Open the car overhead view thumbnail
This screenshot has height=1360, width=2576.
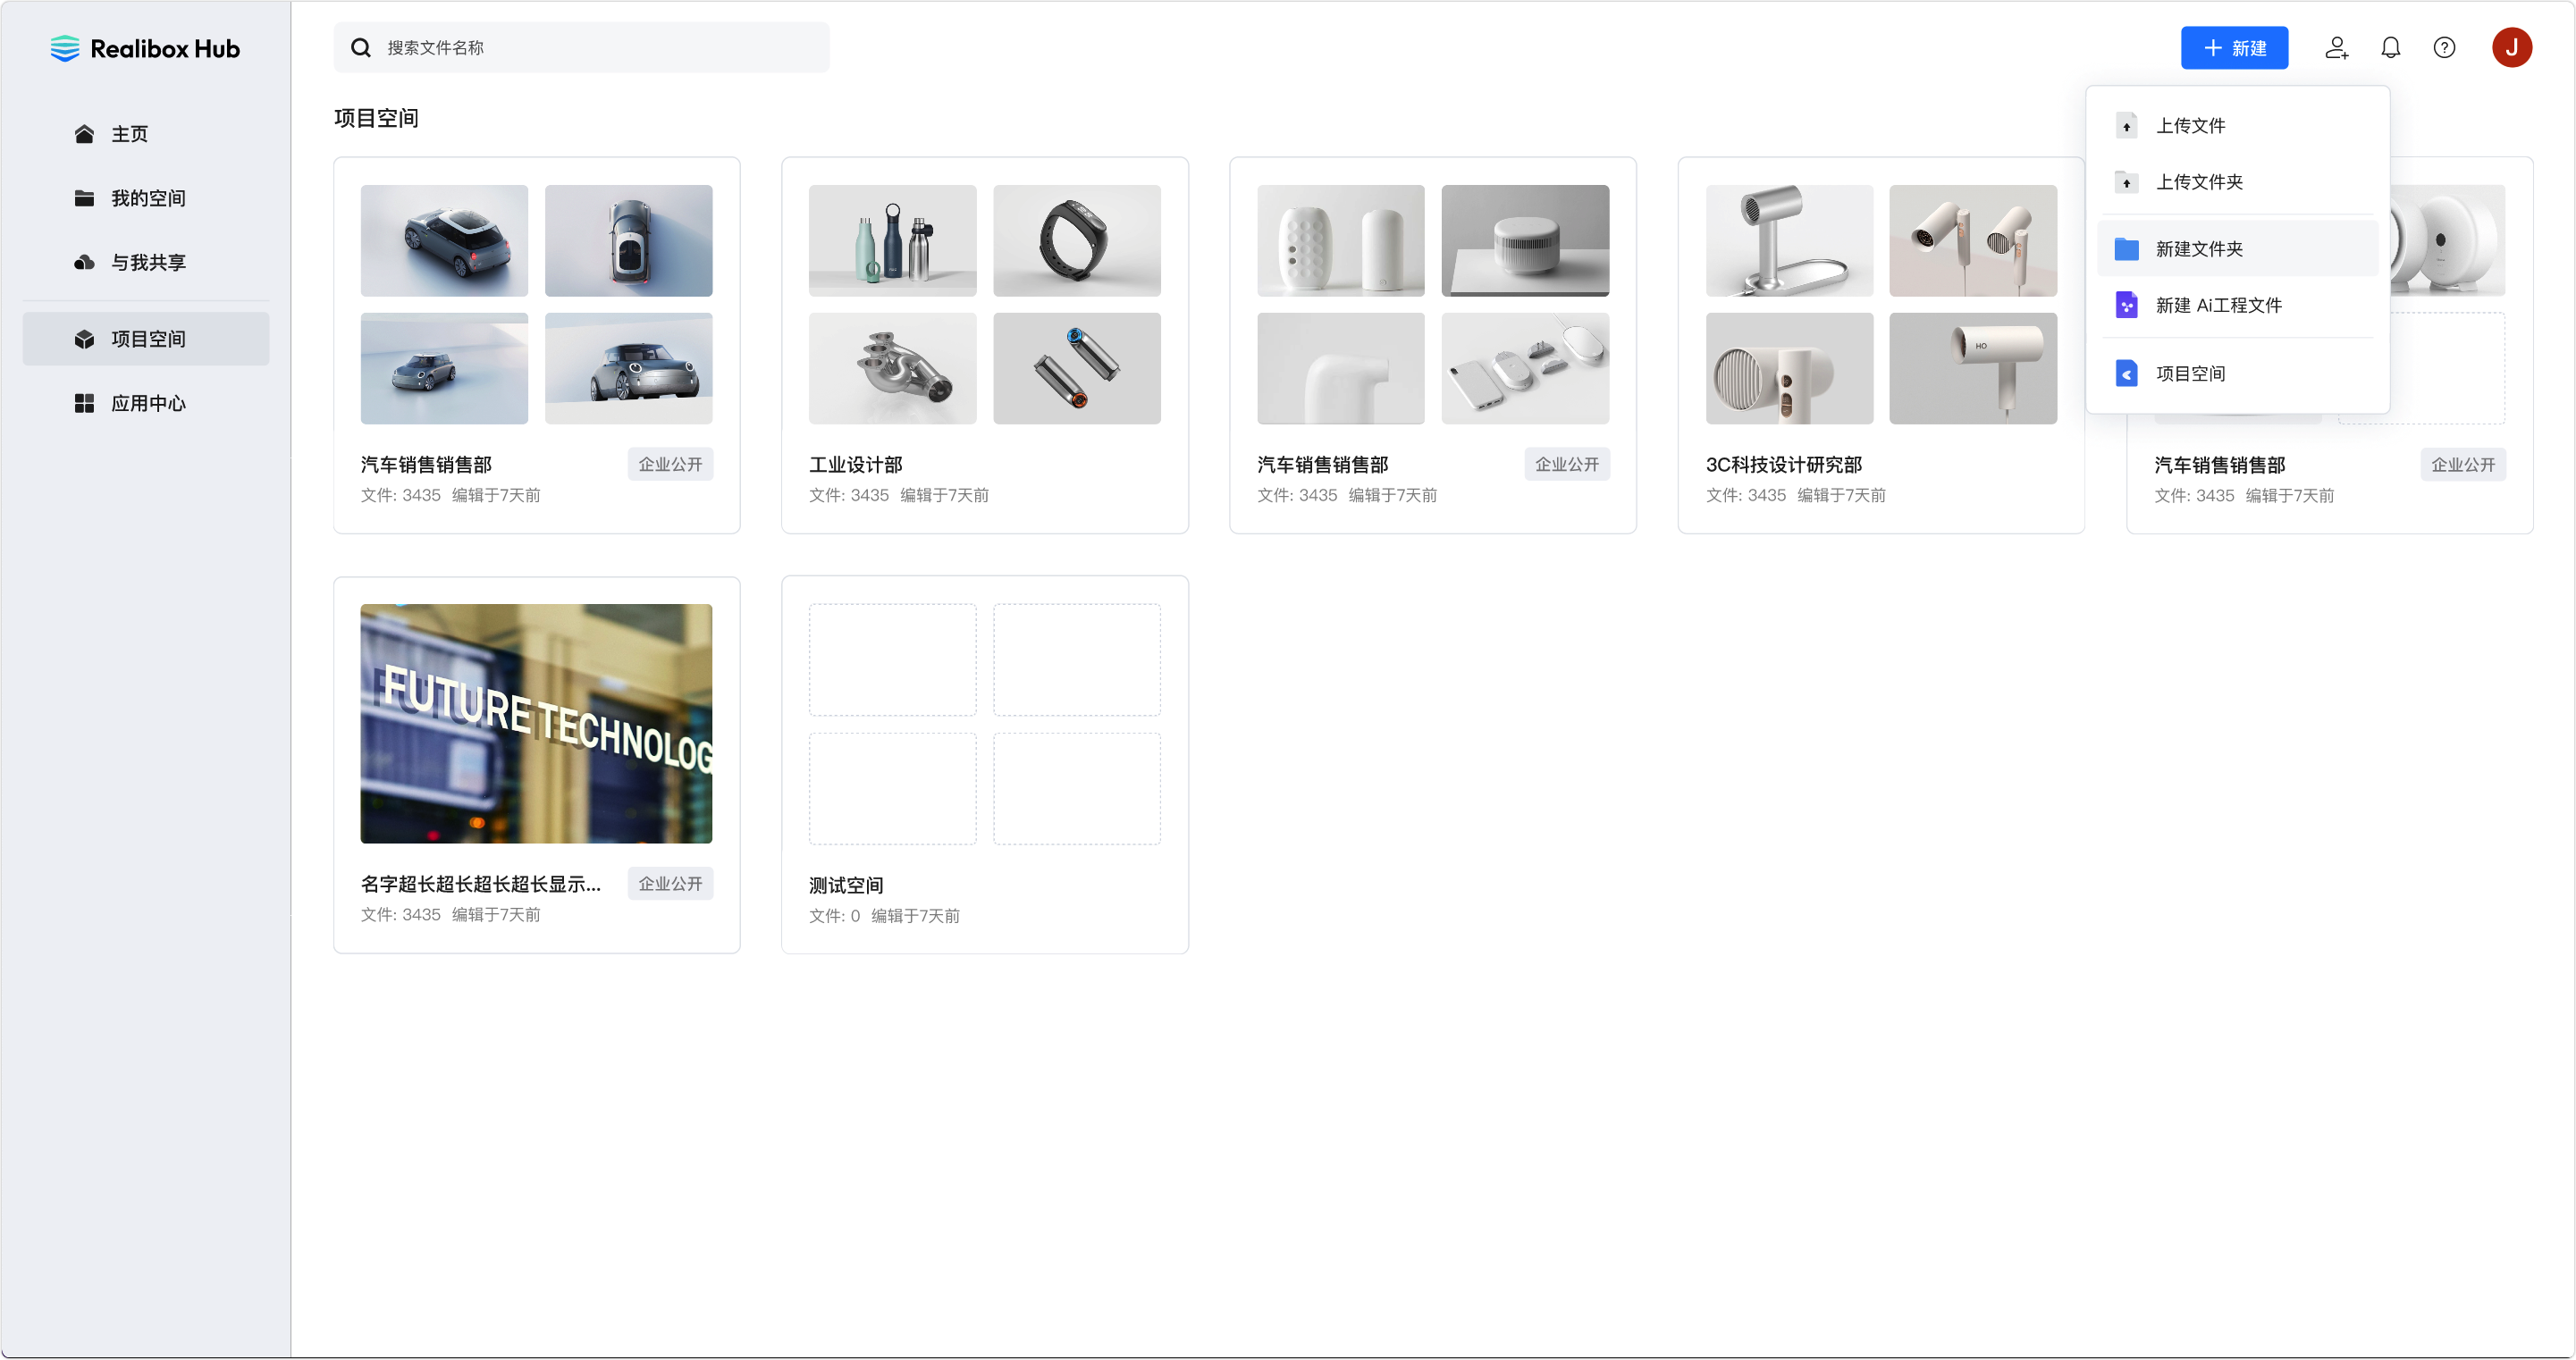[x=628, y=240]
